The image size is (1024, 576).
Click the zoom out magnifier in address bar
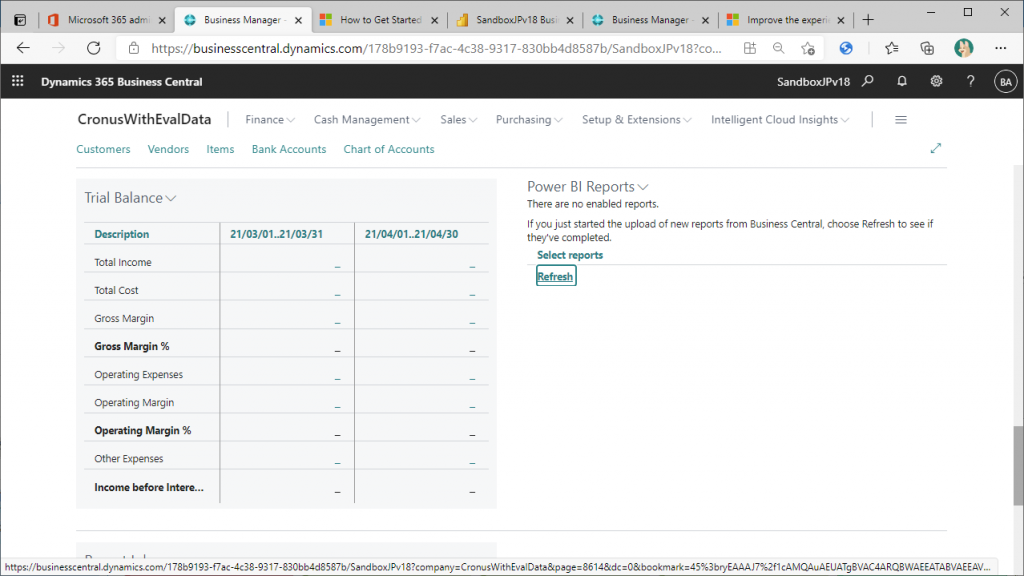tap(778, 48)
